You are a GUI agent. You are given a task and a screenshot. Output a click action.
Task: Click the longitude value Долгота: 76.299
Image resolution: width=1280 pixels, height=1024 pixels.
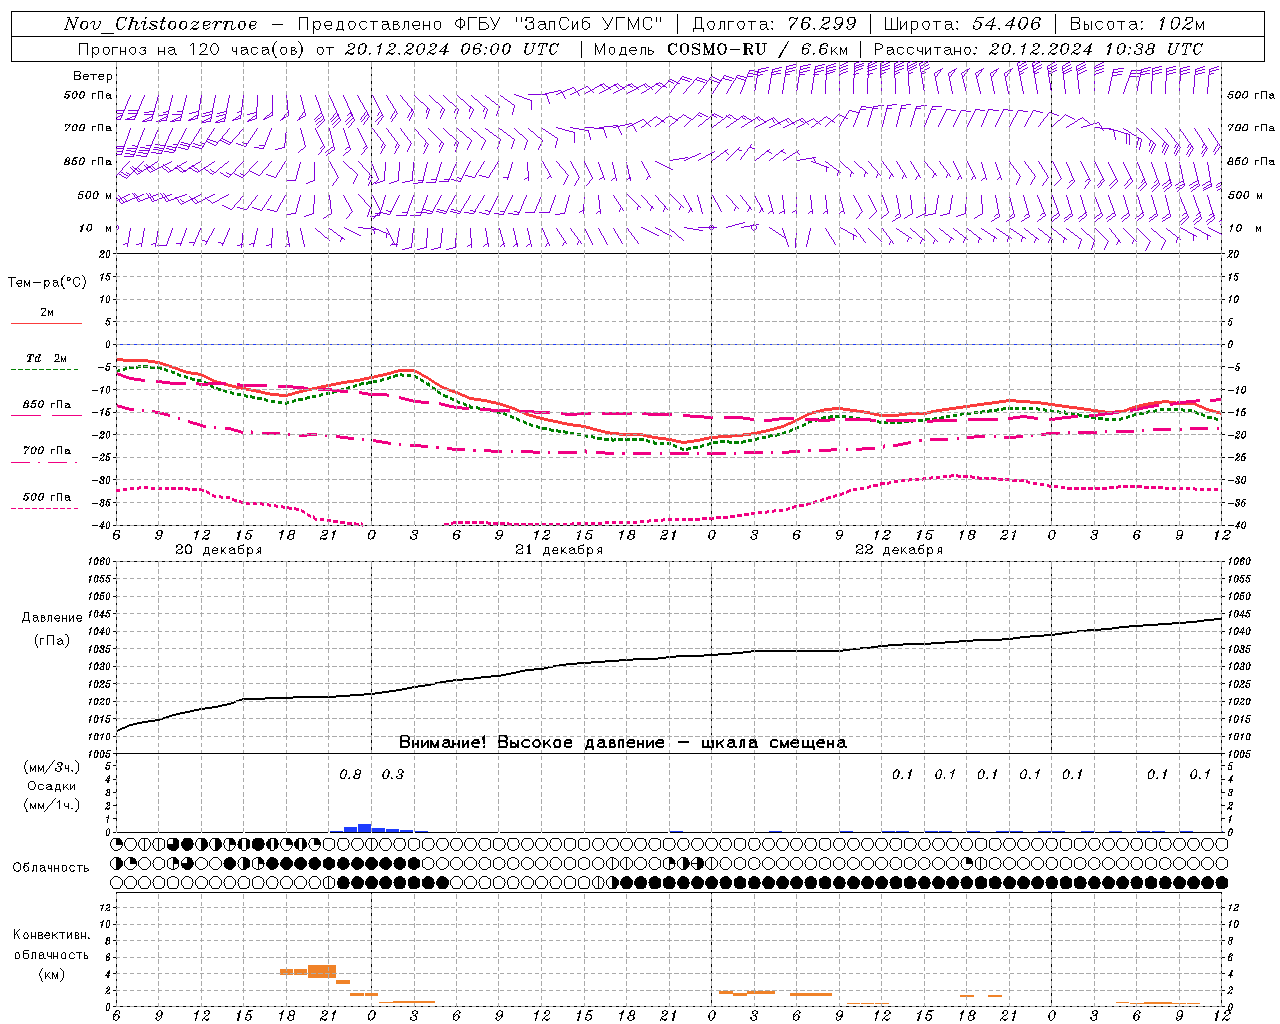click(x=774, y=24)
